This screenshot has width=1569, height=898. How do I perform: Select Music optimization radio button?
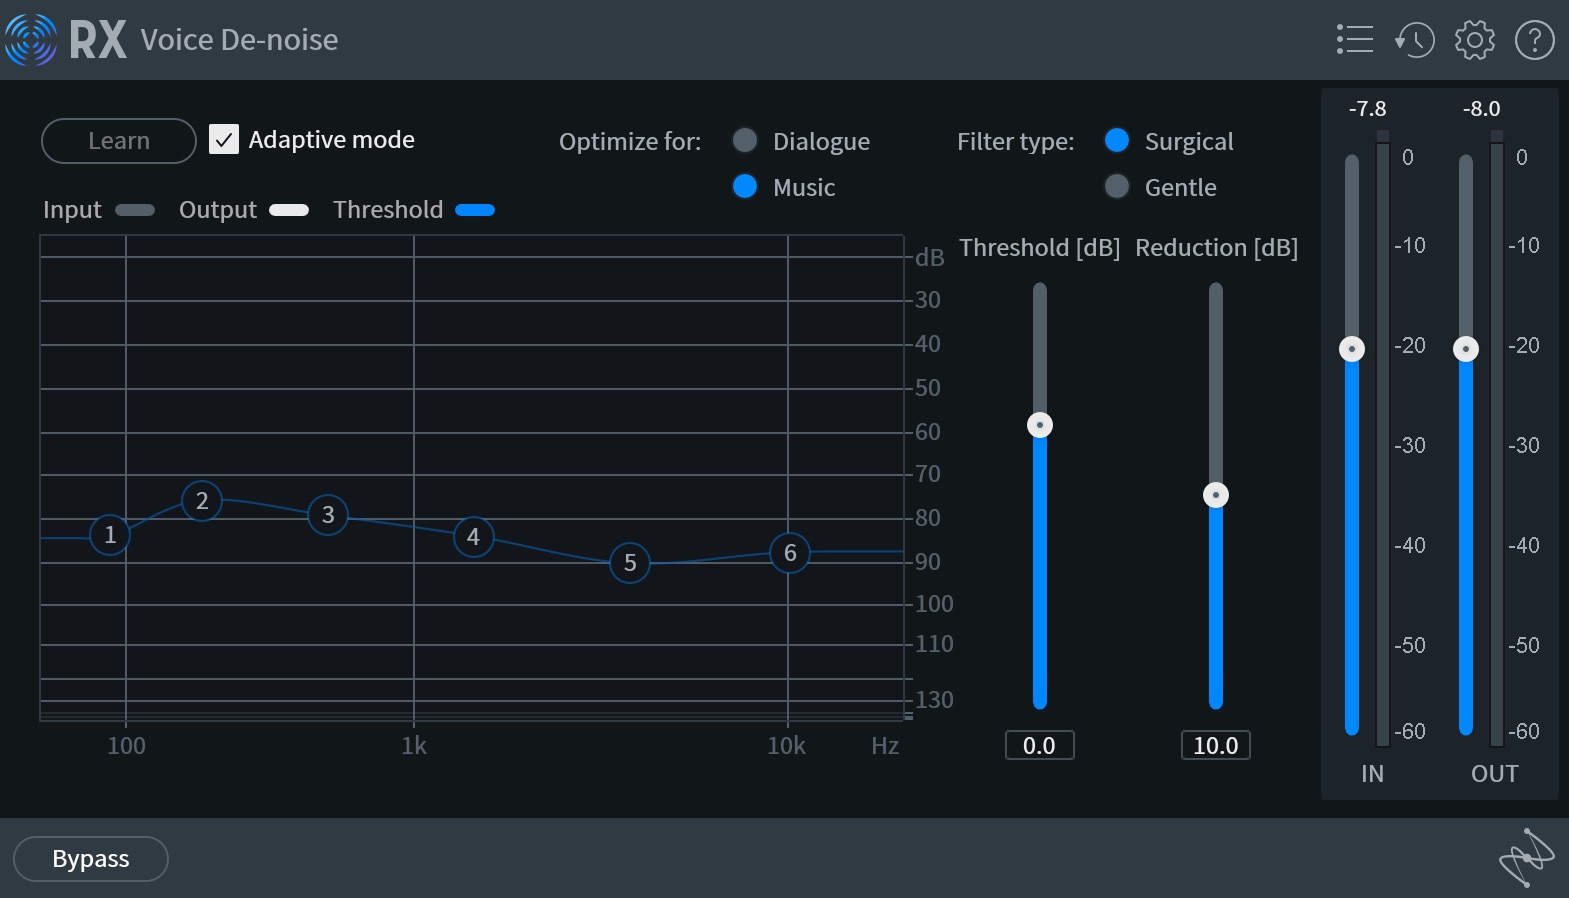[x=745, y=186]
